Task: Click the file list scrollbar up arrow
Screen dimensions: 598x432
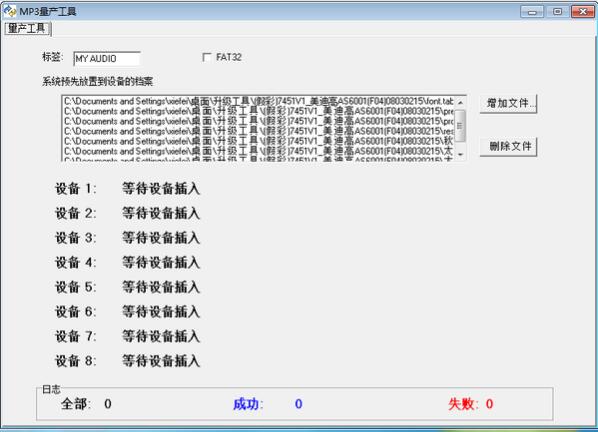Action: point(460,103)
